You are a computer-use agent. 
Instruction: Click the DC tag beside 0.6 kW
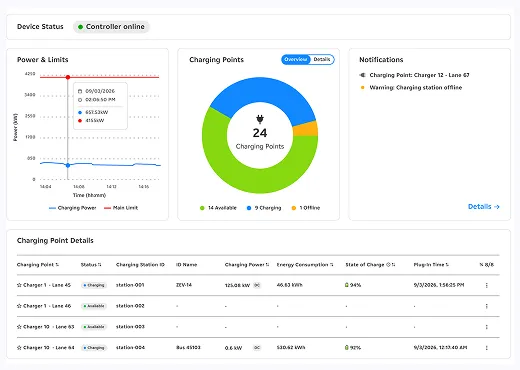[x=257, y=348]
